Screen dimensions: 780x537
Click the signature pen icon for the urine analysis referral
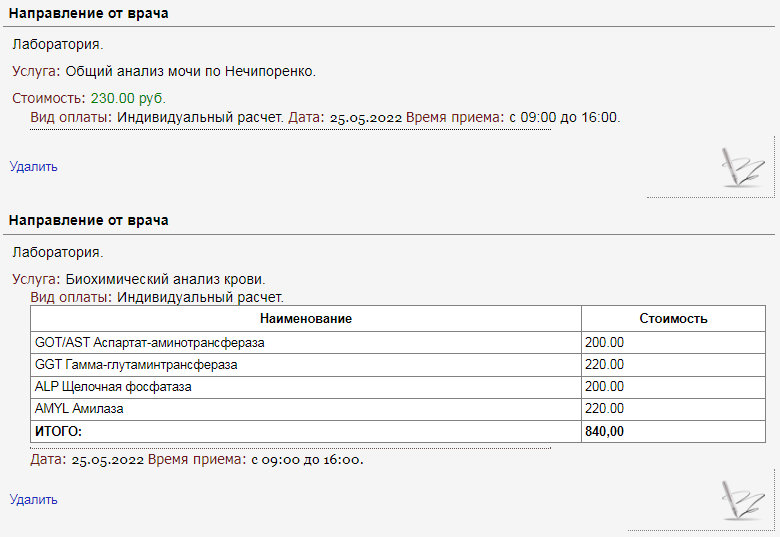pos(742,167)
